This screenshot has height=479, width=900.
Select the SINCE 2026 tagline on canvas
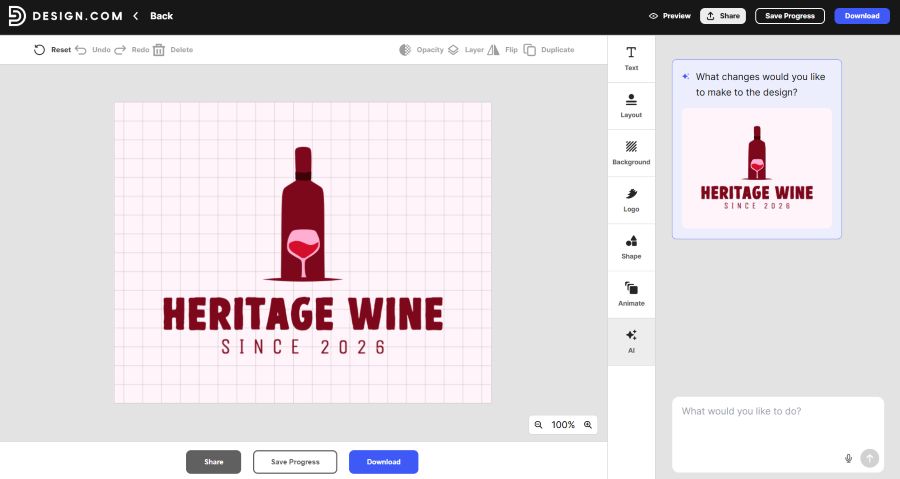(x=303, y=347)
